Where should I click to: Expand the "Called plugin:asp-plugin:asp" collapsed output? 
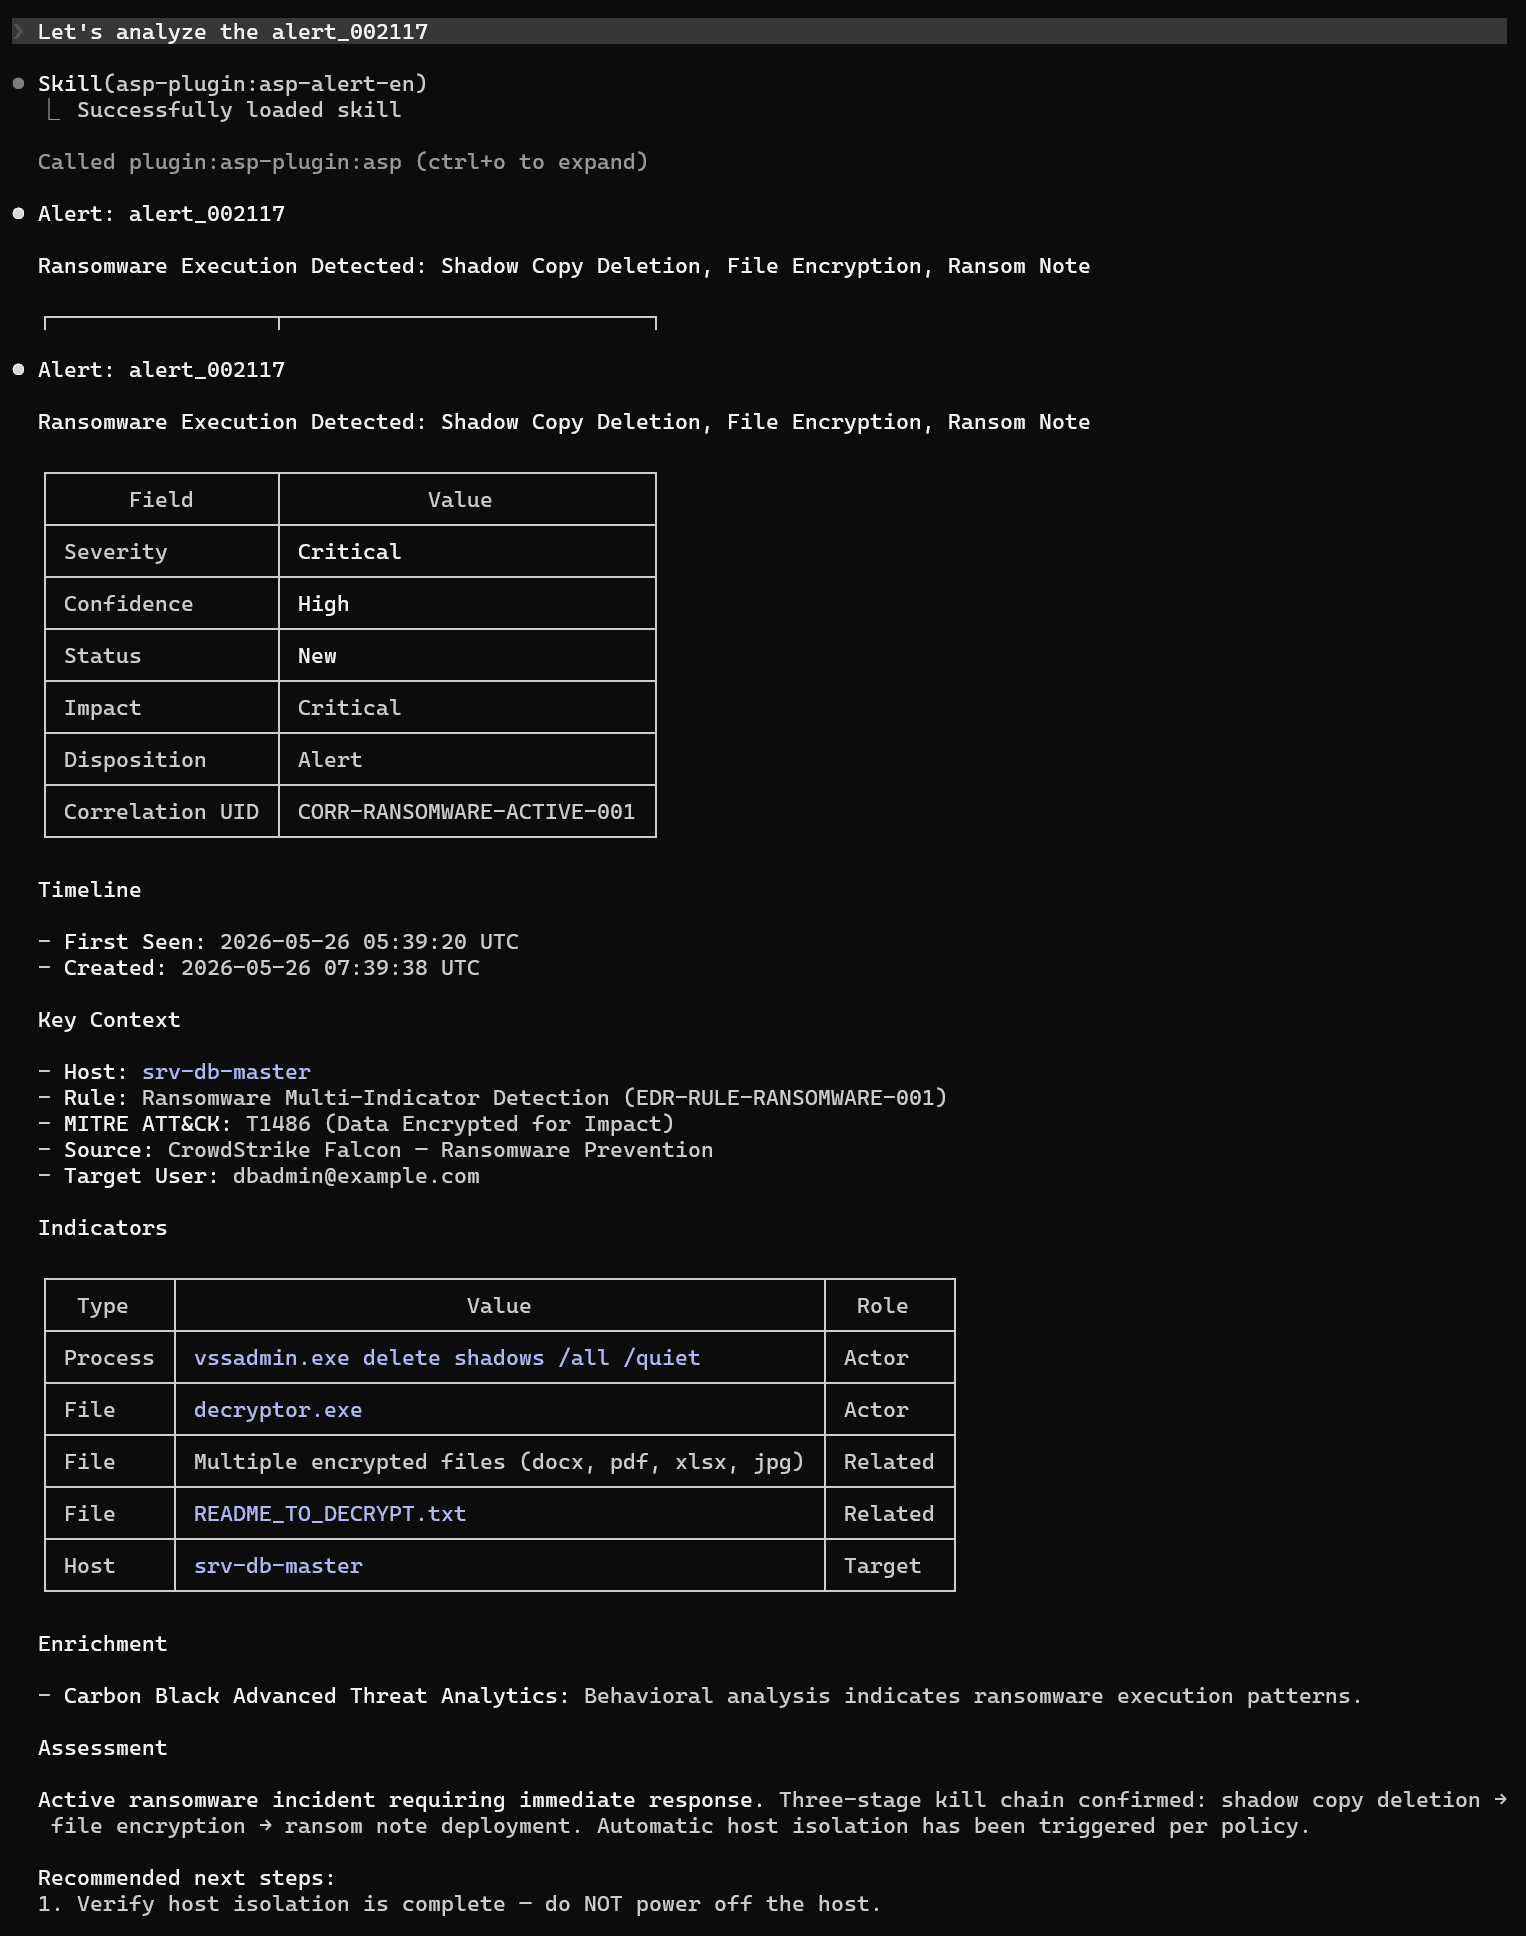[343, 162]
